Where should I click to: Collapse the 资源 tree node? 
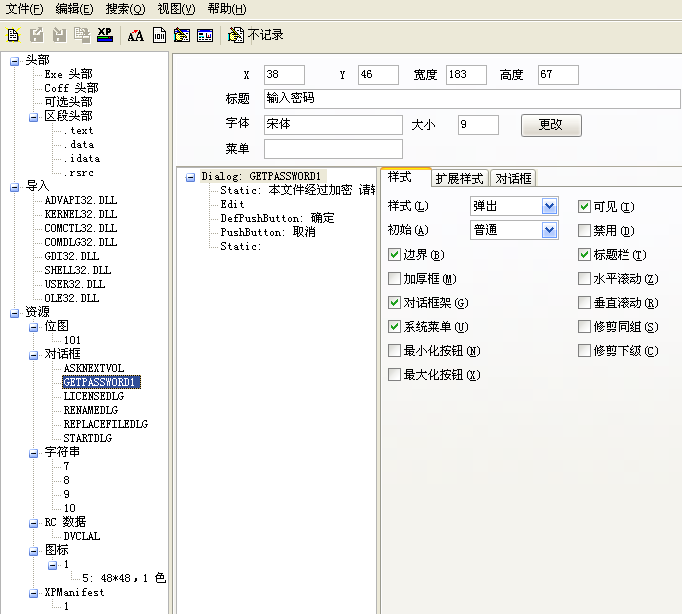click(x=14, y=313)
